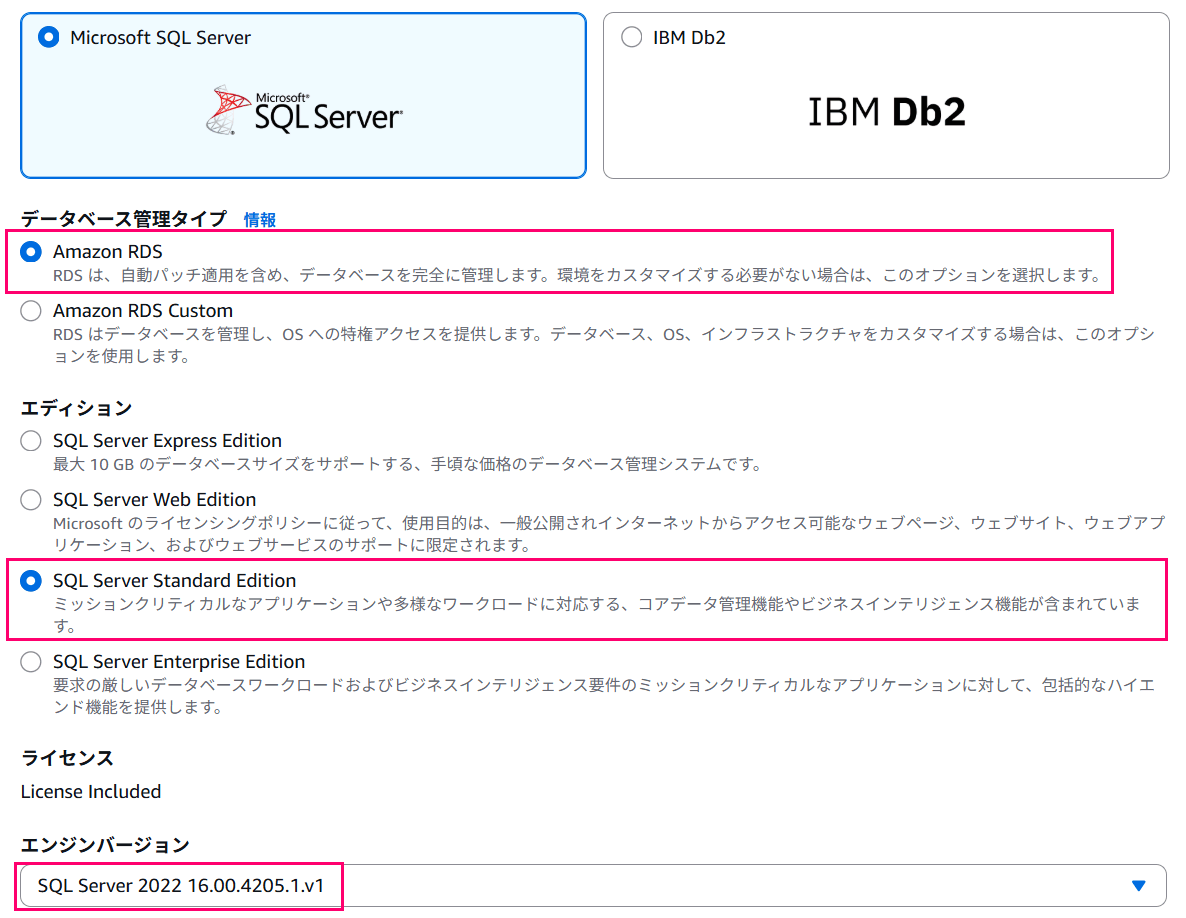Select SQL Server Web Edition radio
The image size is (1186, 918).
(x=31, y=500)
